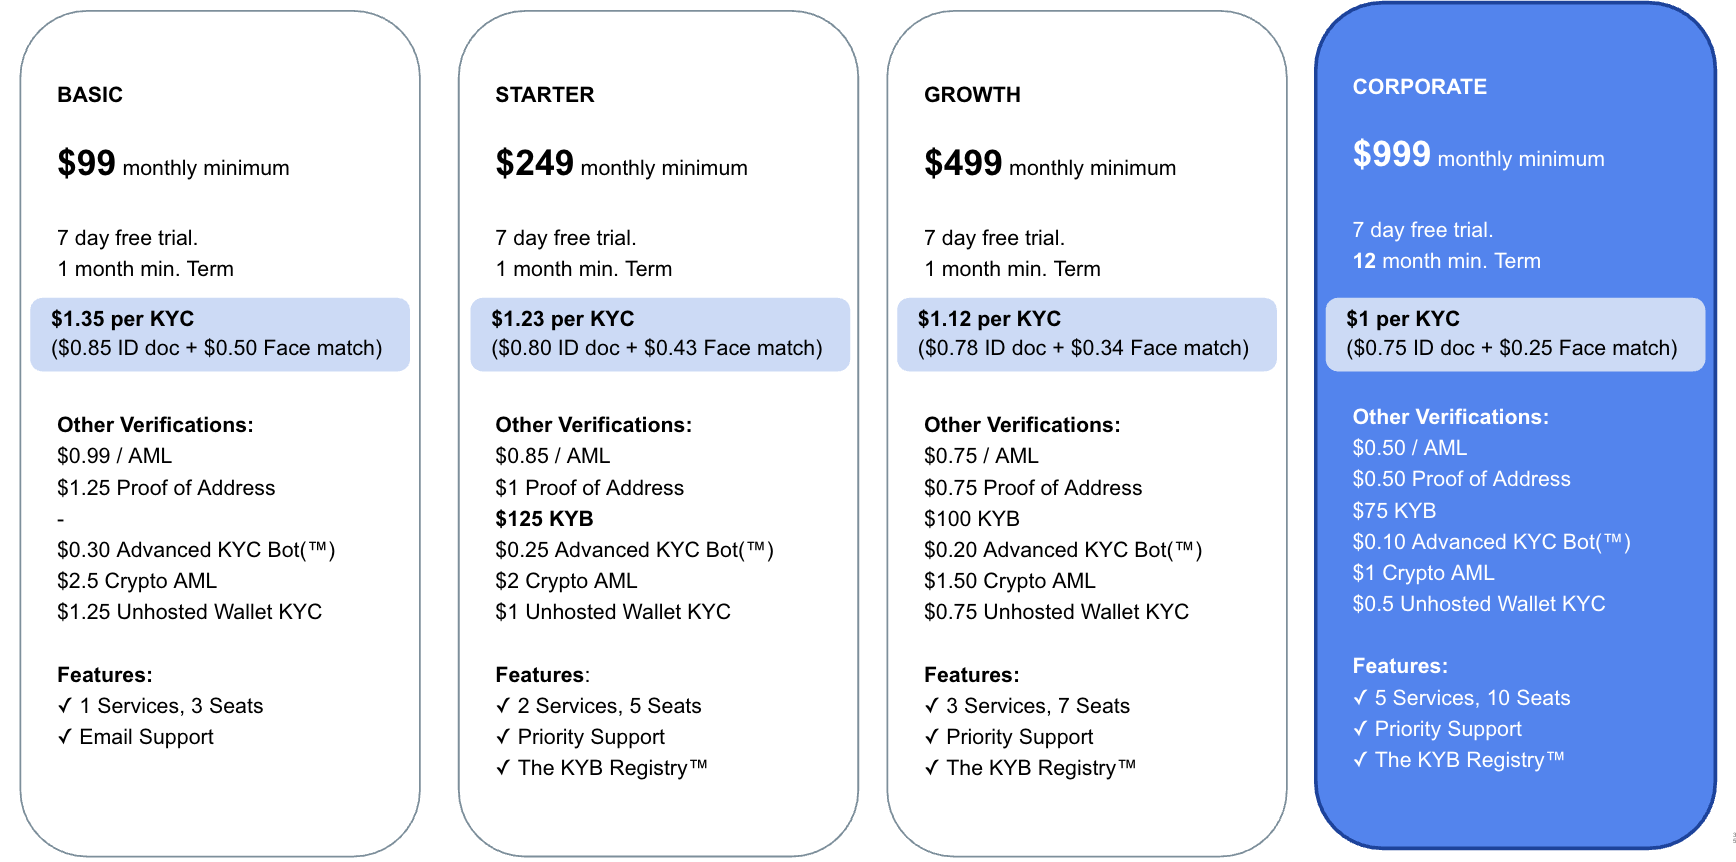Click the $125 KYB line in Starter
The image size is (1736, 862).
(x=544, y=519)
